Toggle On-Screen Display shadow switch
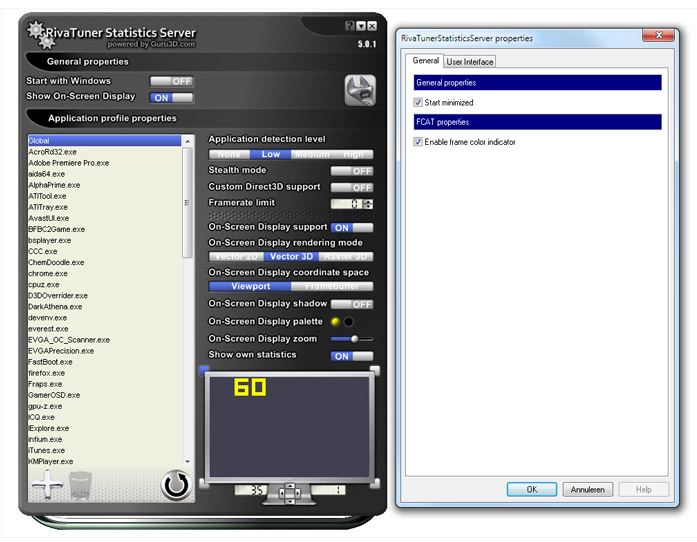697x542 pixels. pyautogui.click(x=352, y=304)
